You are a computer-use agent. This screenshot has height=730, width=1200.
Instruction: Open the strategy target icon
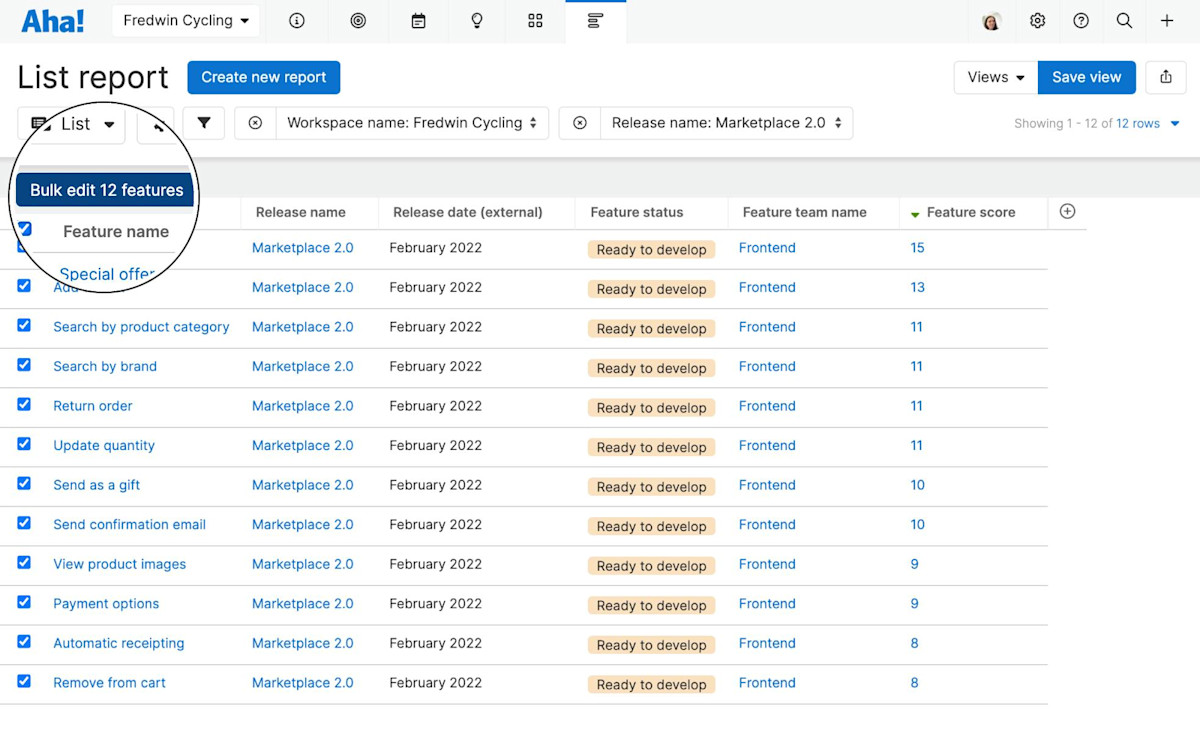[x=358, y=21]
